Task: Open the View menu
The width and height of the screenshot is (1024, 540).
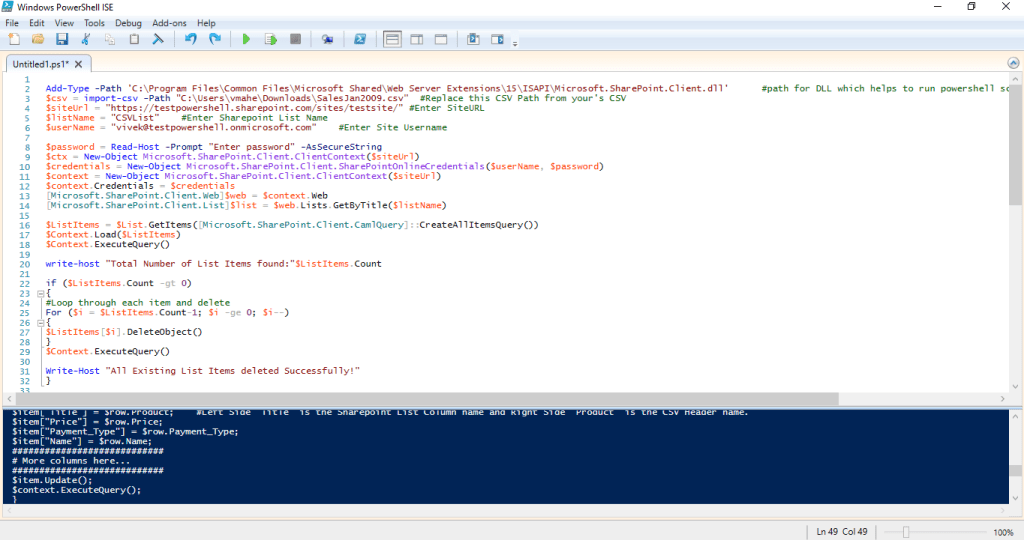Action: (64, 23)
